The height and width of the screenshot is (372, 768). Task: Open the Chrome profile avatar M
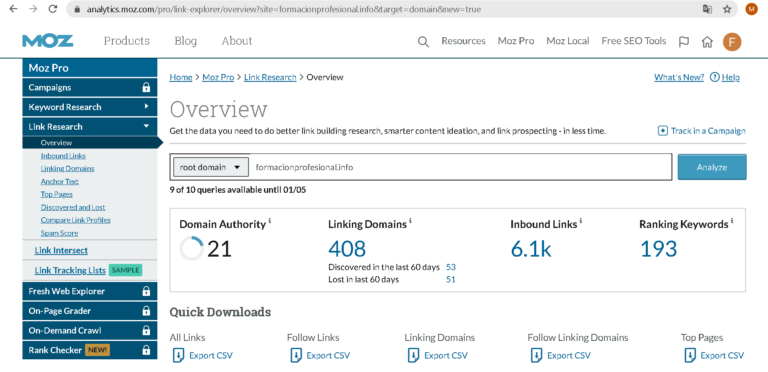pos(751,9)
